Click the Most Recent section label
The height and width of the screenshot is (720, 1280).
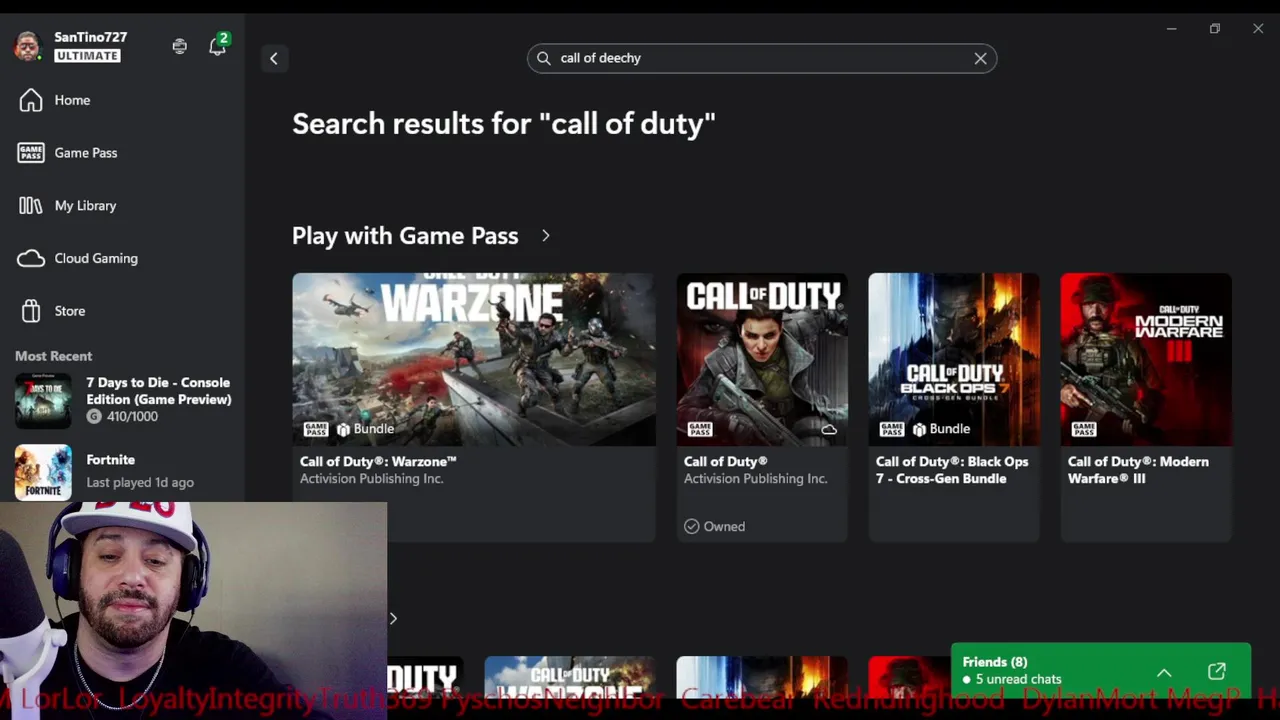[53, 356]
